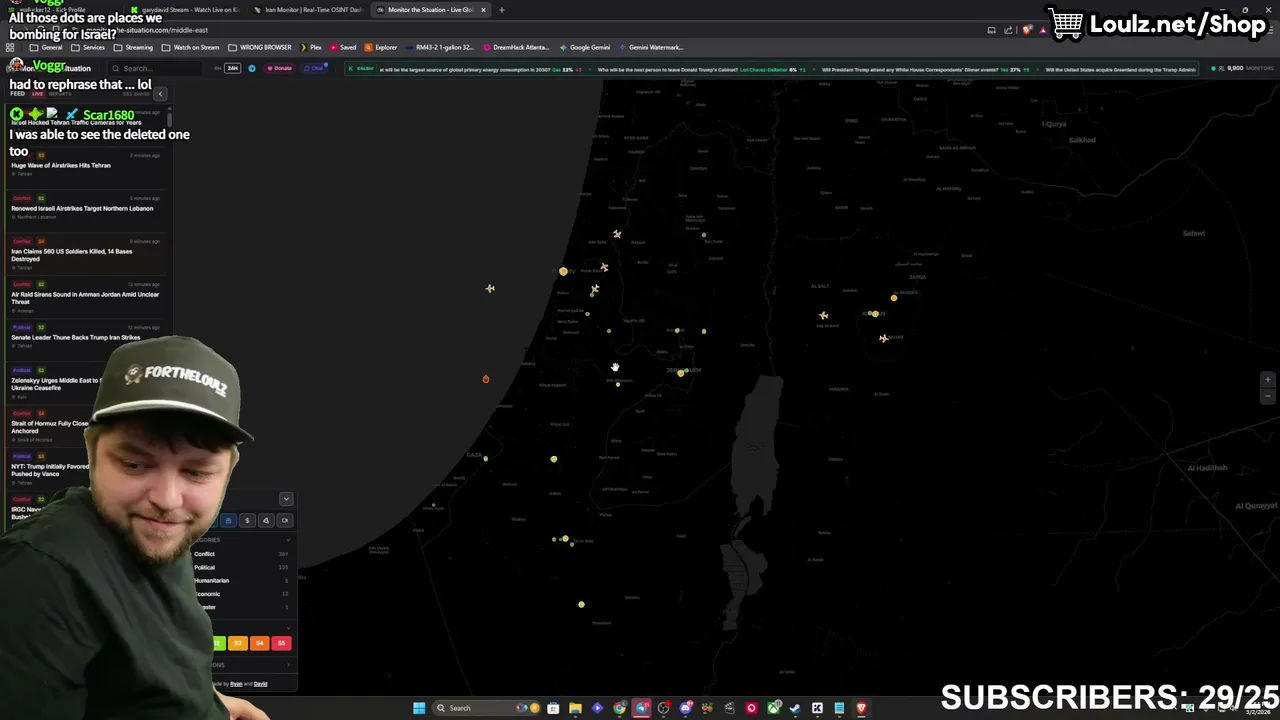Click the dashboard Search field
This screenshot has height=720, width=1280.
(155, 68)
